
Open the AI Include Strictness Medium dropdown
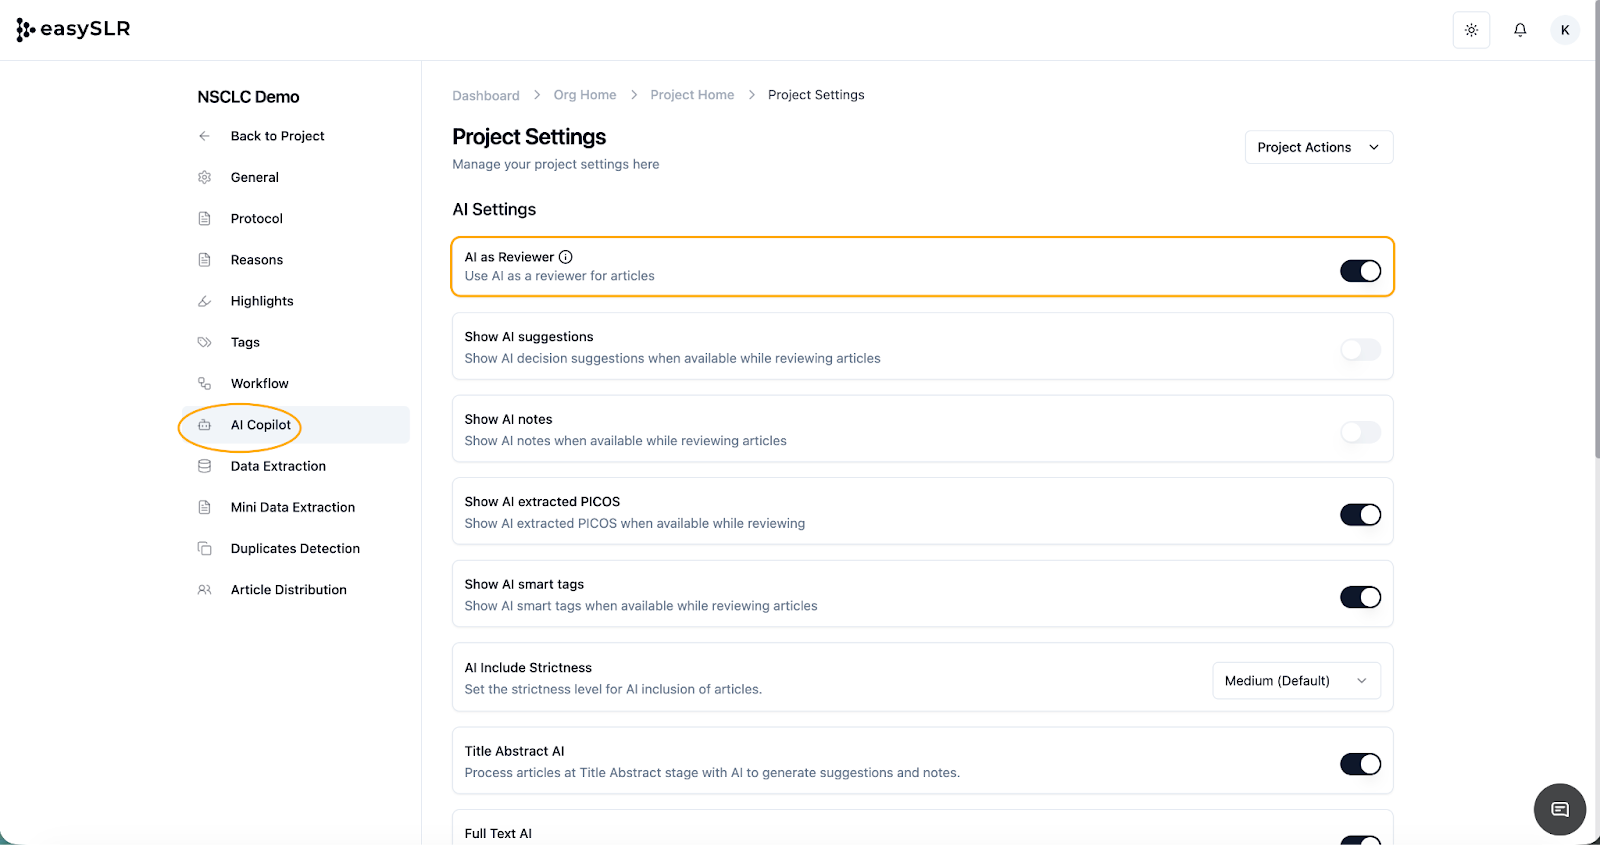click(1296, 681)
